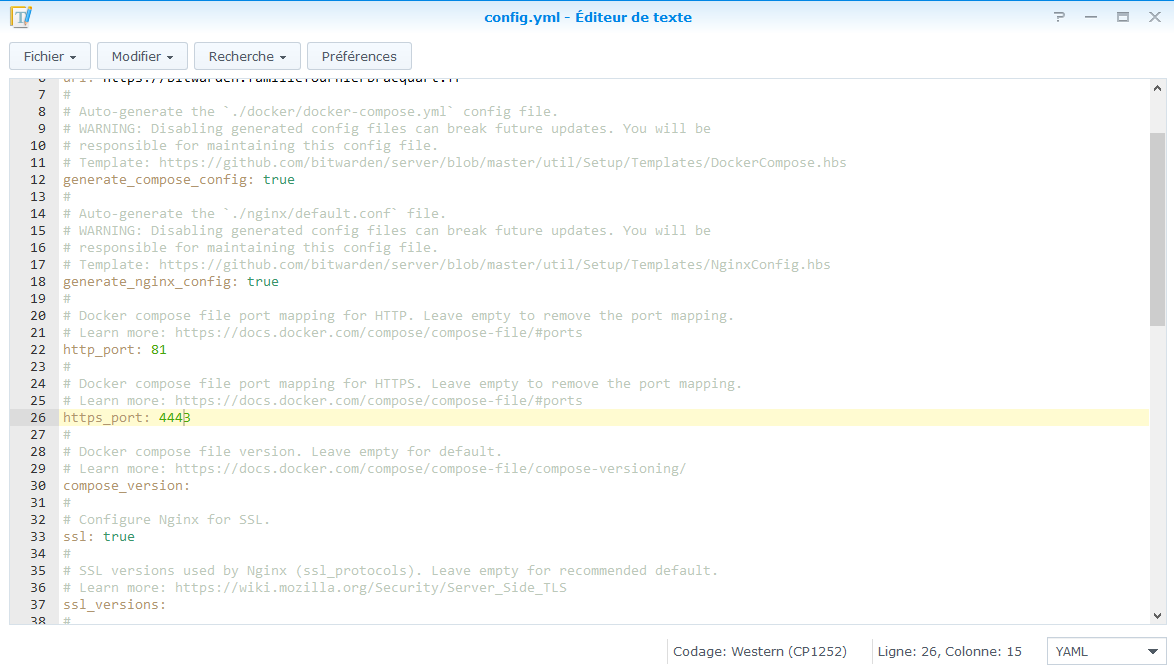Open the YAML language dropdown

(x=1107, y=652)
